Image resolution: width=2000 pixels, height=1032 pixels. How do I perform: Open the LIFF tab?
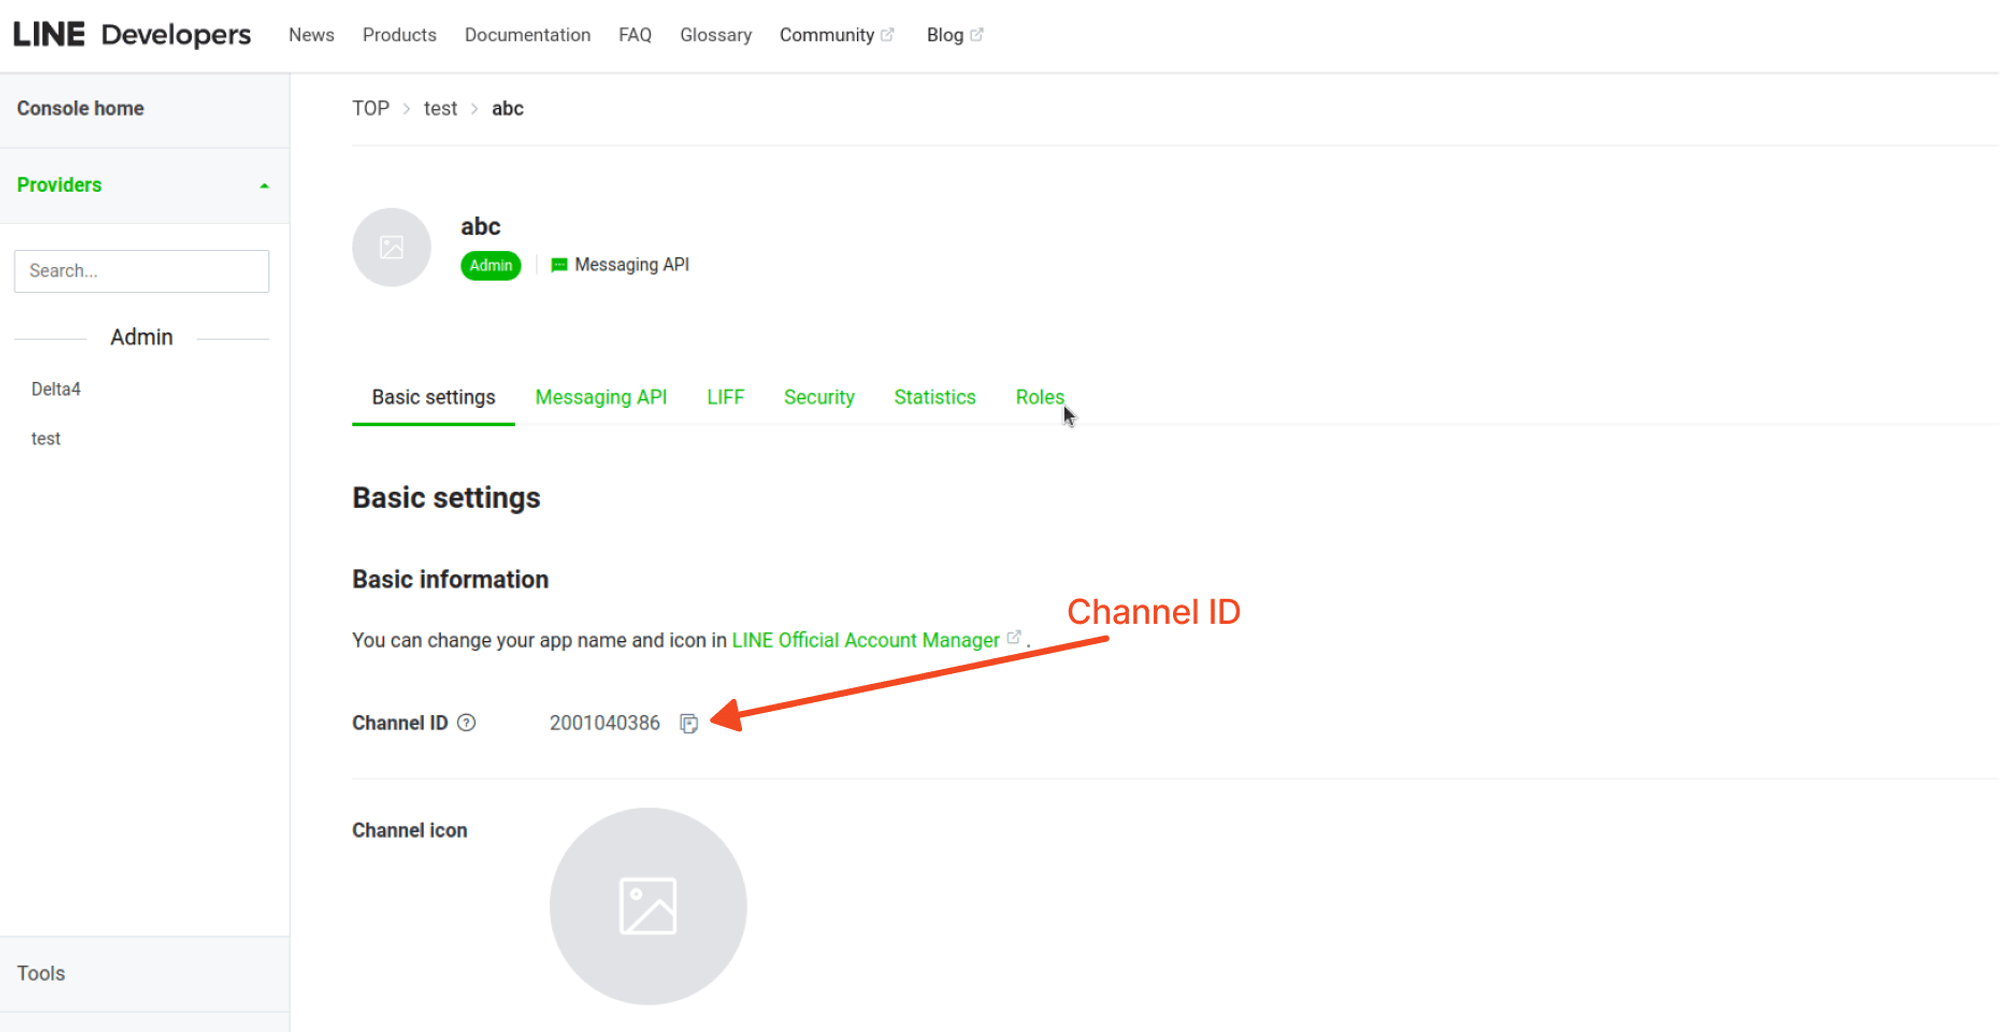[x=724, y=397]
